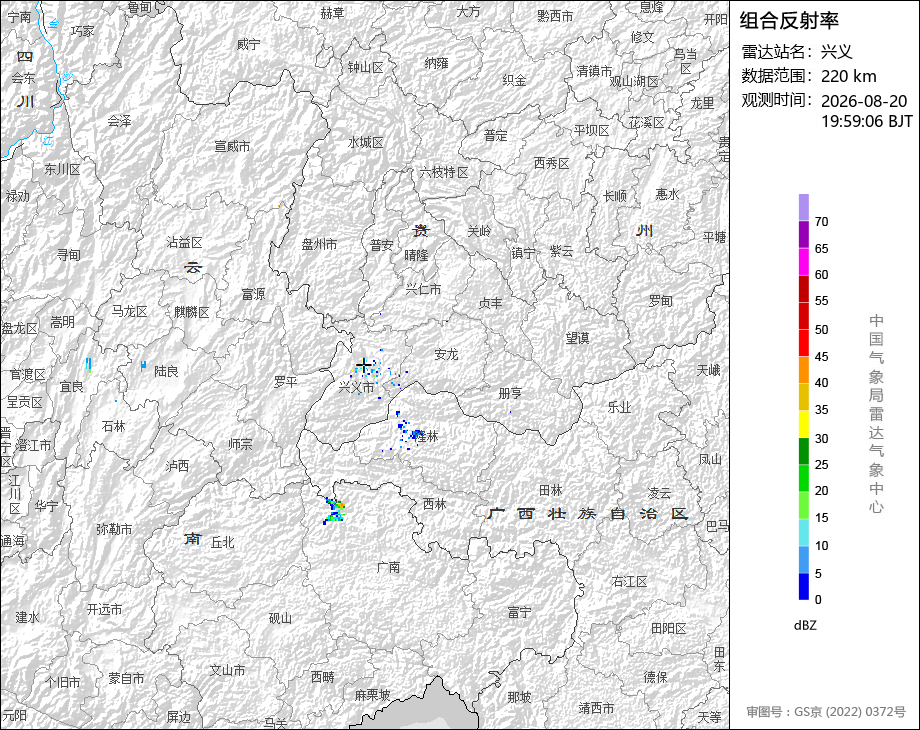Click the 广西壮族自治区 province label
The height and width of the screenshot is (730, 920).
point(587,513)
